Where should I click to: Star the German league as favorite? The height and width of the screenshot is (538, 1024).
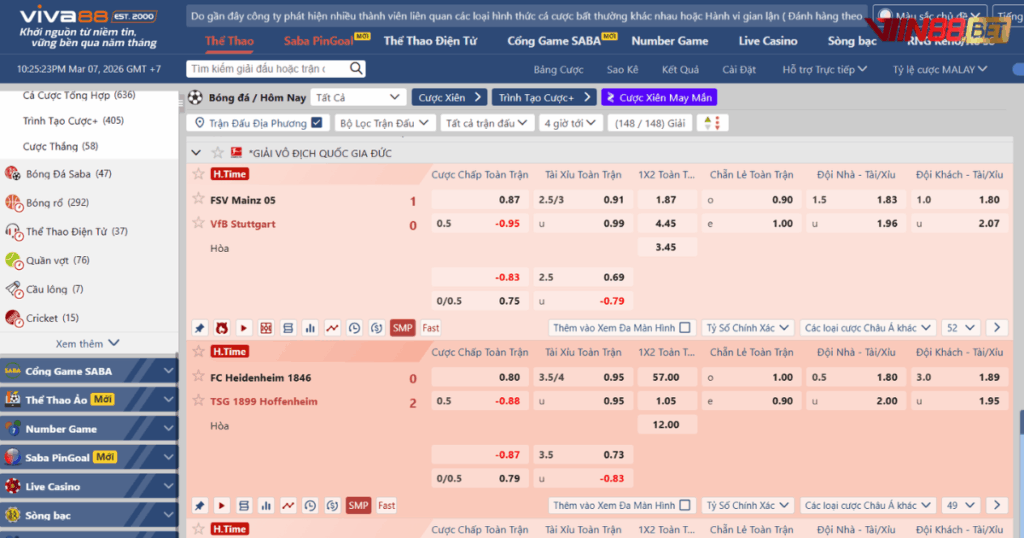[217, 153]
